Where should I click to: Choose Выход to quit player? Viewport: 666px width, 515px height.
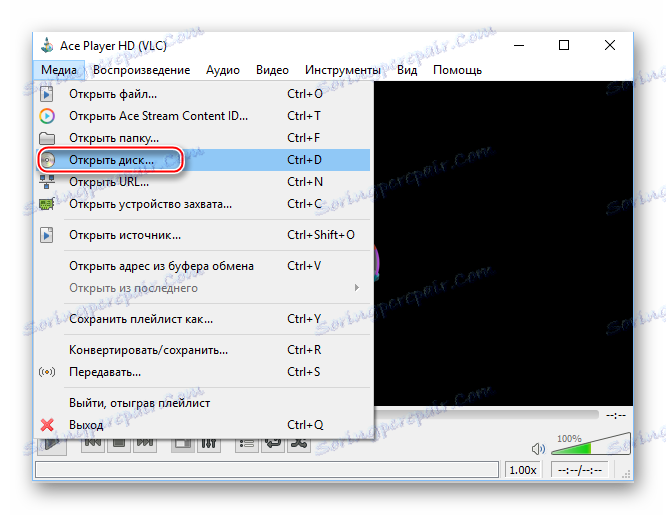[x=203, y=425]
